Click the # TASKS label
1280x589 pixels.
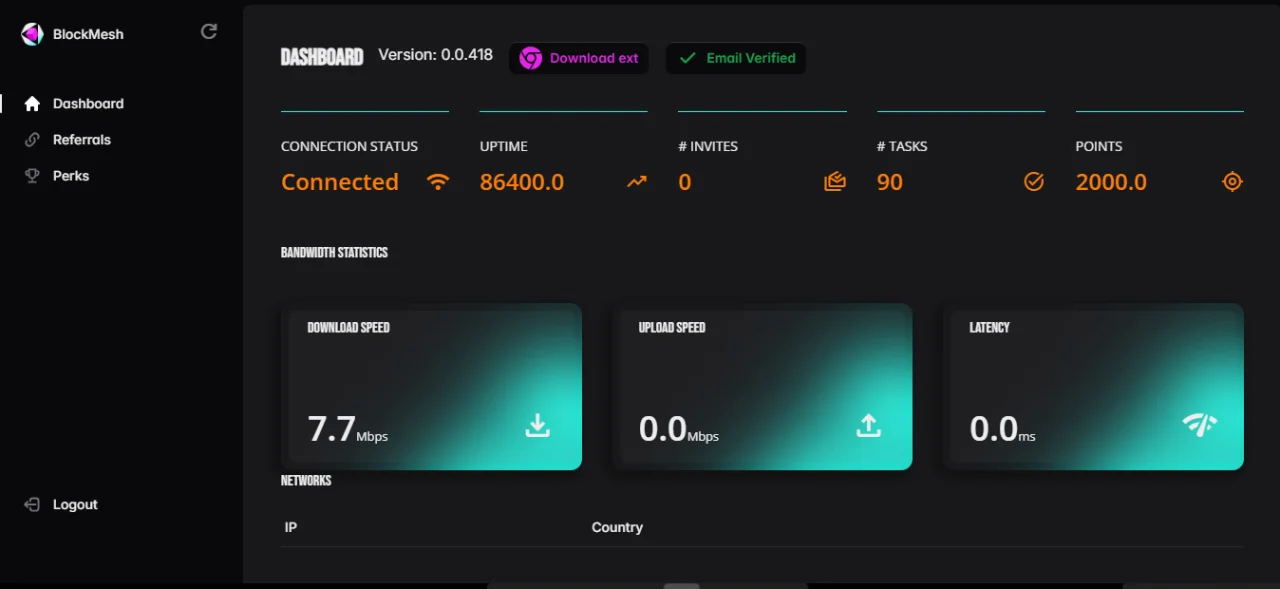902,146
